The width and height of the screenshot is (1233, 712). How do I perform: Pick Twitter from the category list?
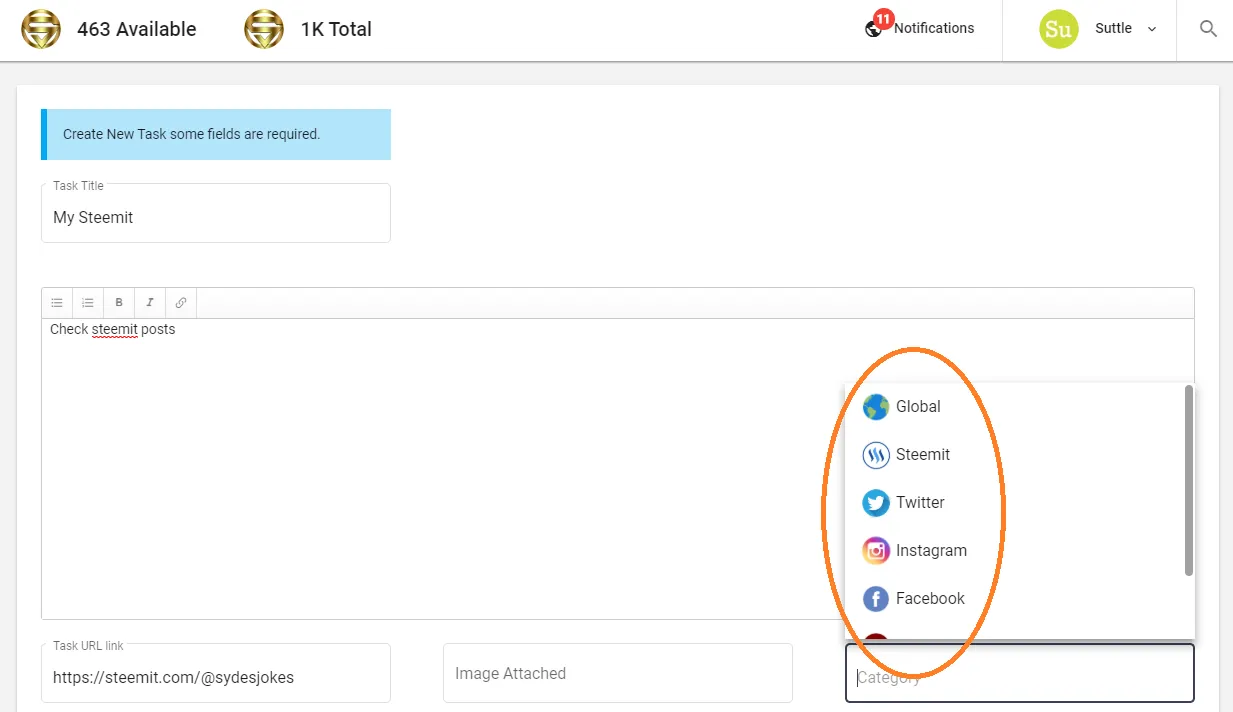point(1014,503)
